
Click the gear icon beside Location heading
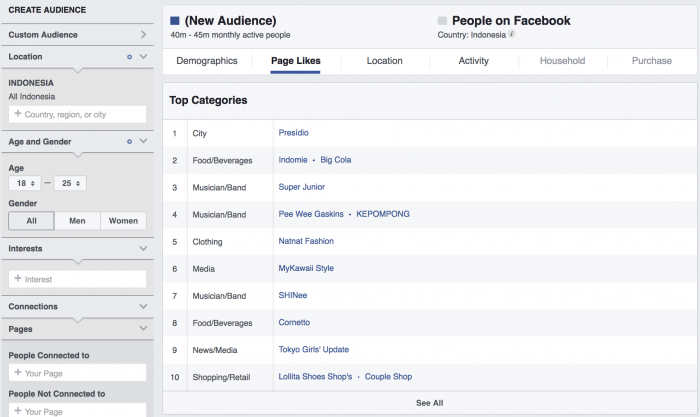[130, 57]
